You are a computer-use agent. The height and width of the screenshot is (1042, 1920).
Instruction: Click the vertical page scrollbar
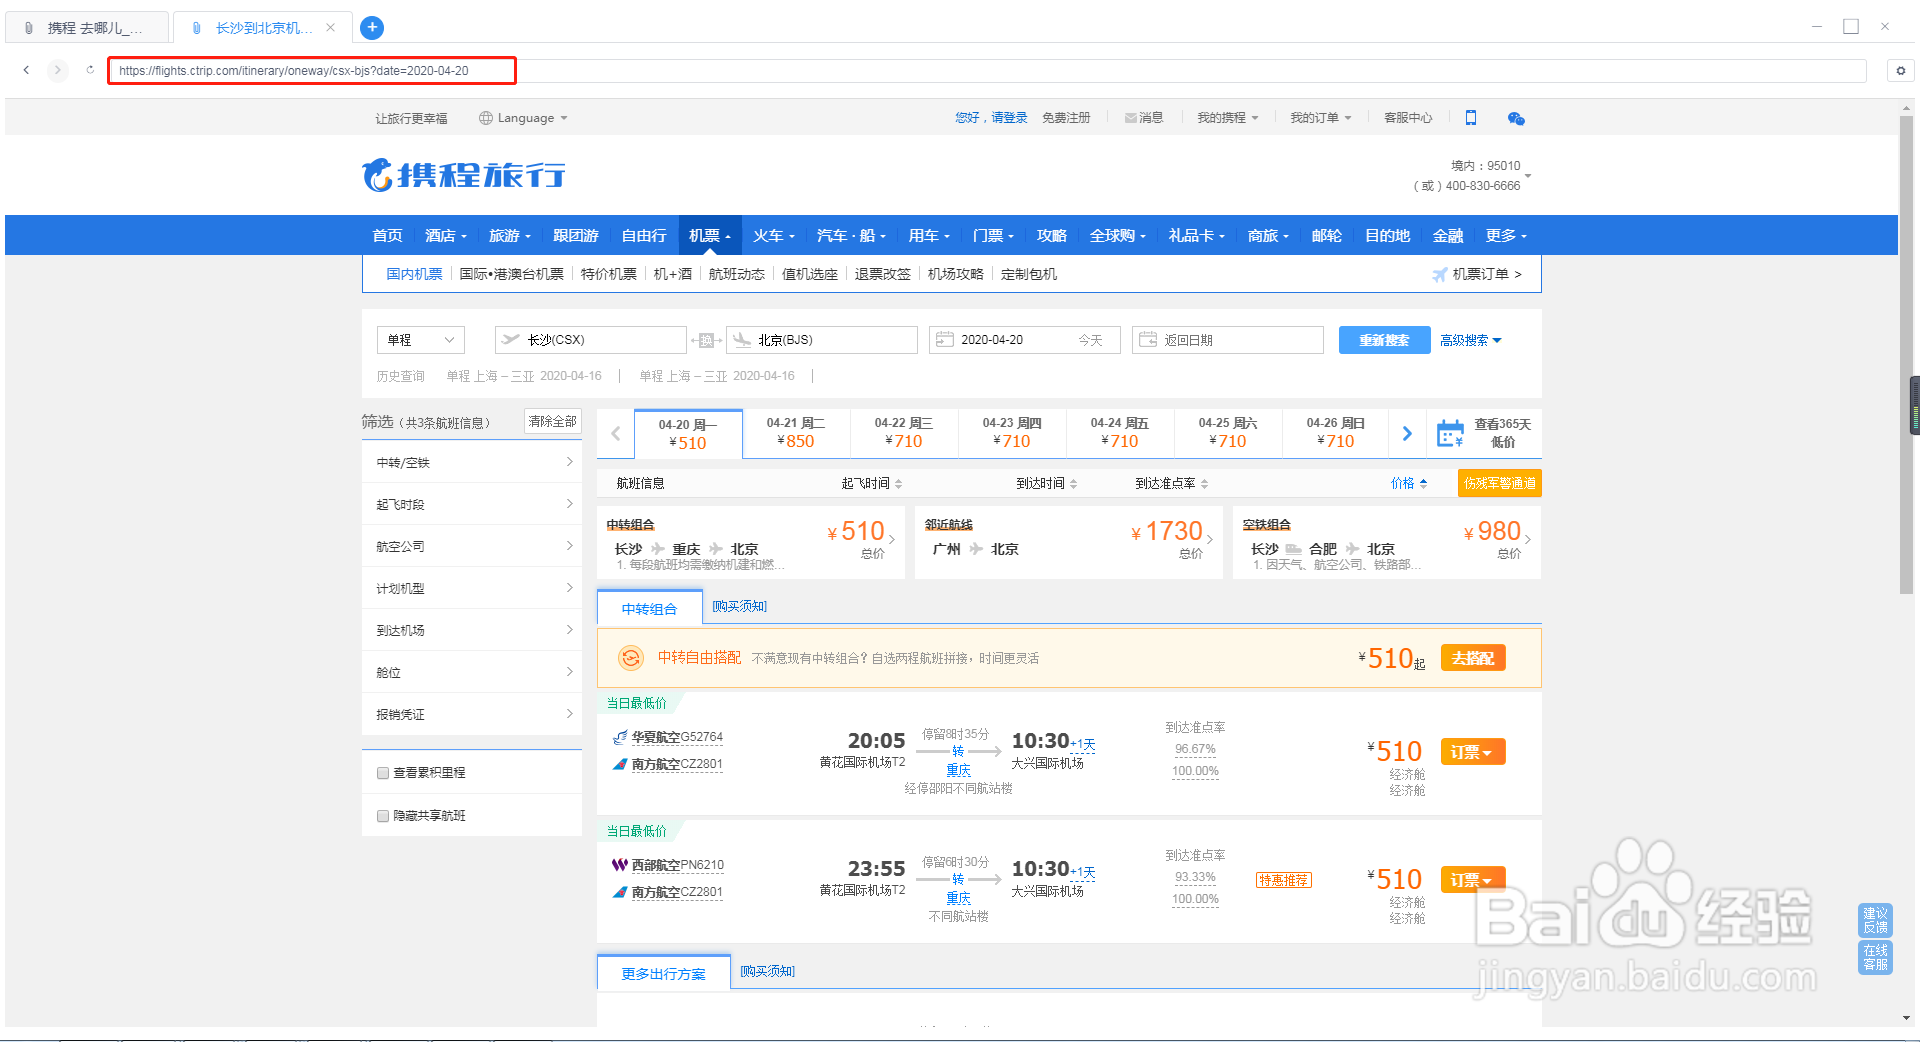coord(1906,355)
